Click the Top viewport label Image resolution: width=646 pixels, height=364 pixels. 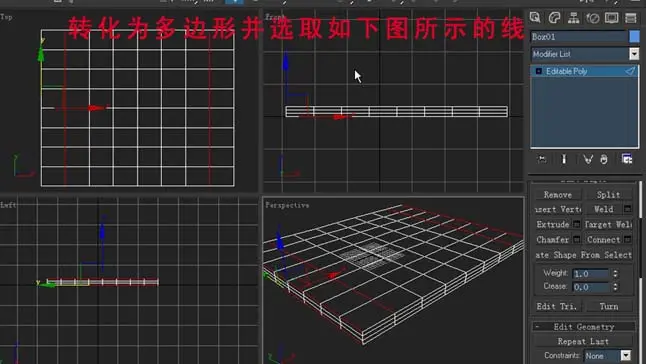[x=6, y=17]
